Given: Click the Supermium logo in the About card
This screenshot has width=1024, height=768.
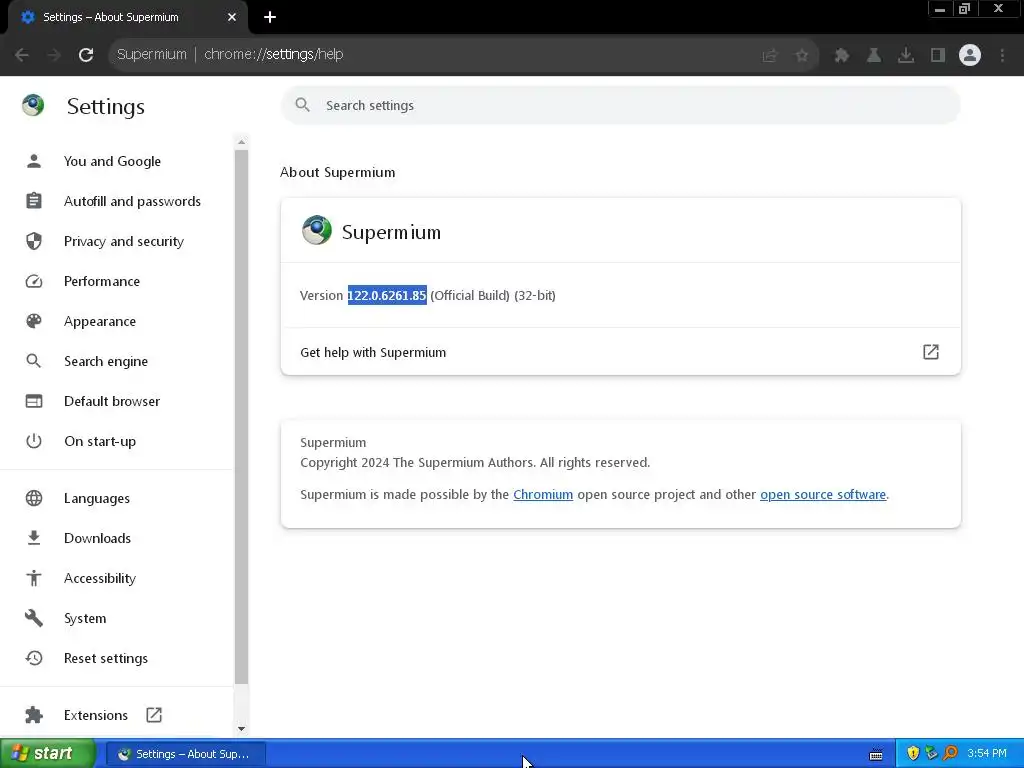Looking at the screenshot, I should click(x=317, y=231).
